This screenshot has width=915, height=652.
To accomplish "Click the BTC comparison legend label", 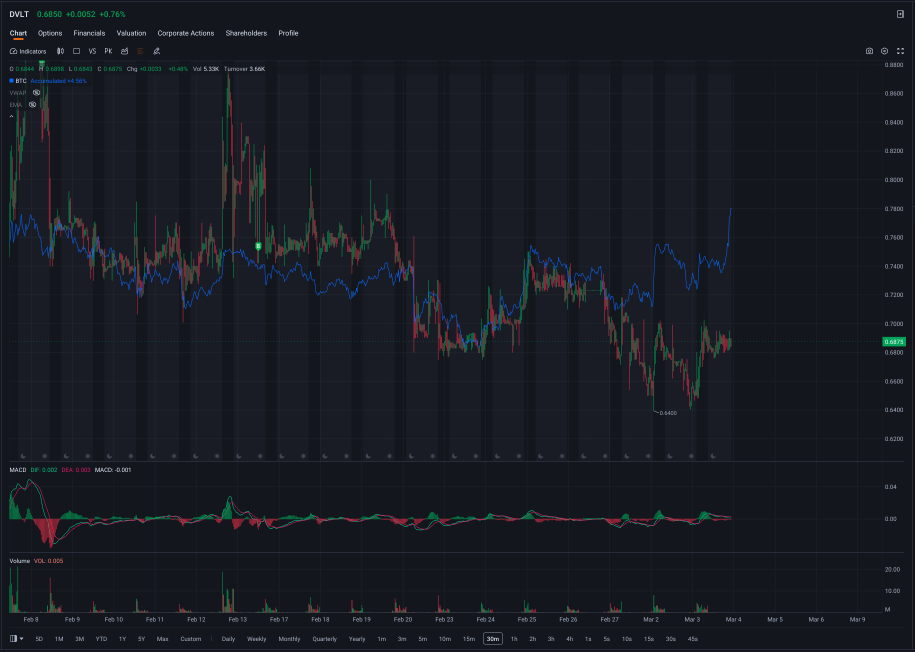I will point(20,81).
